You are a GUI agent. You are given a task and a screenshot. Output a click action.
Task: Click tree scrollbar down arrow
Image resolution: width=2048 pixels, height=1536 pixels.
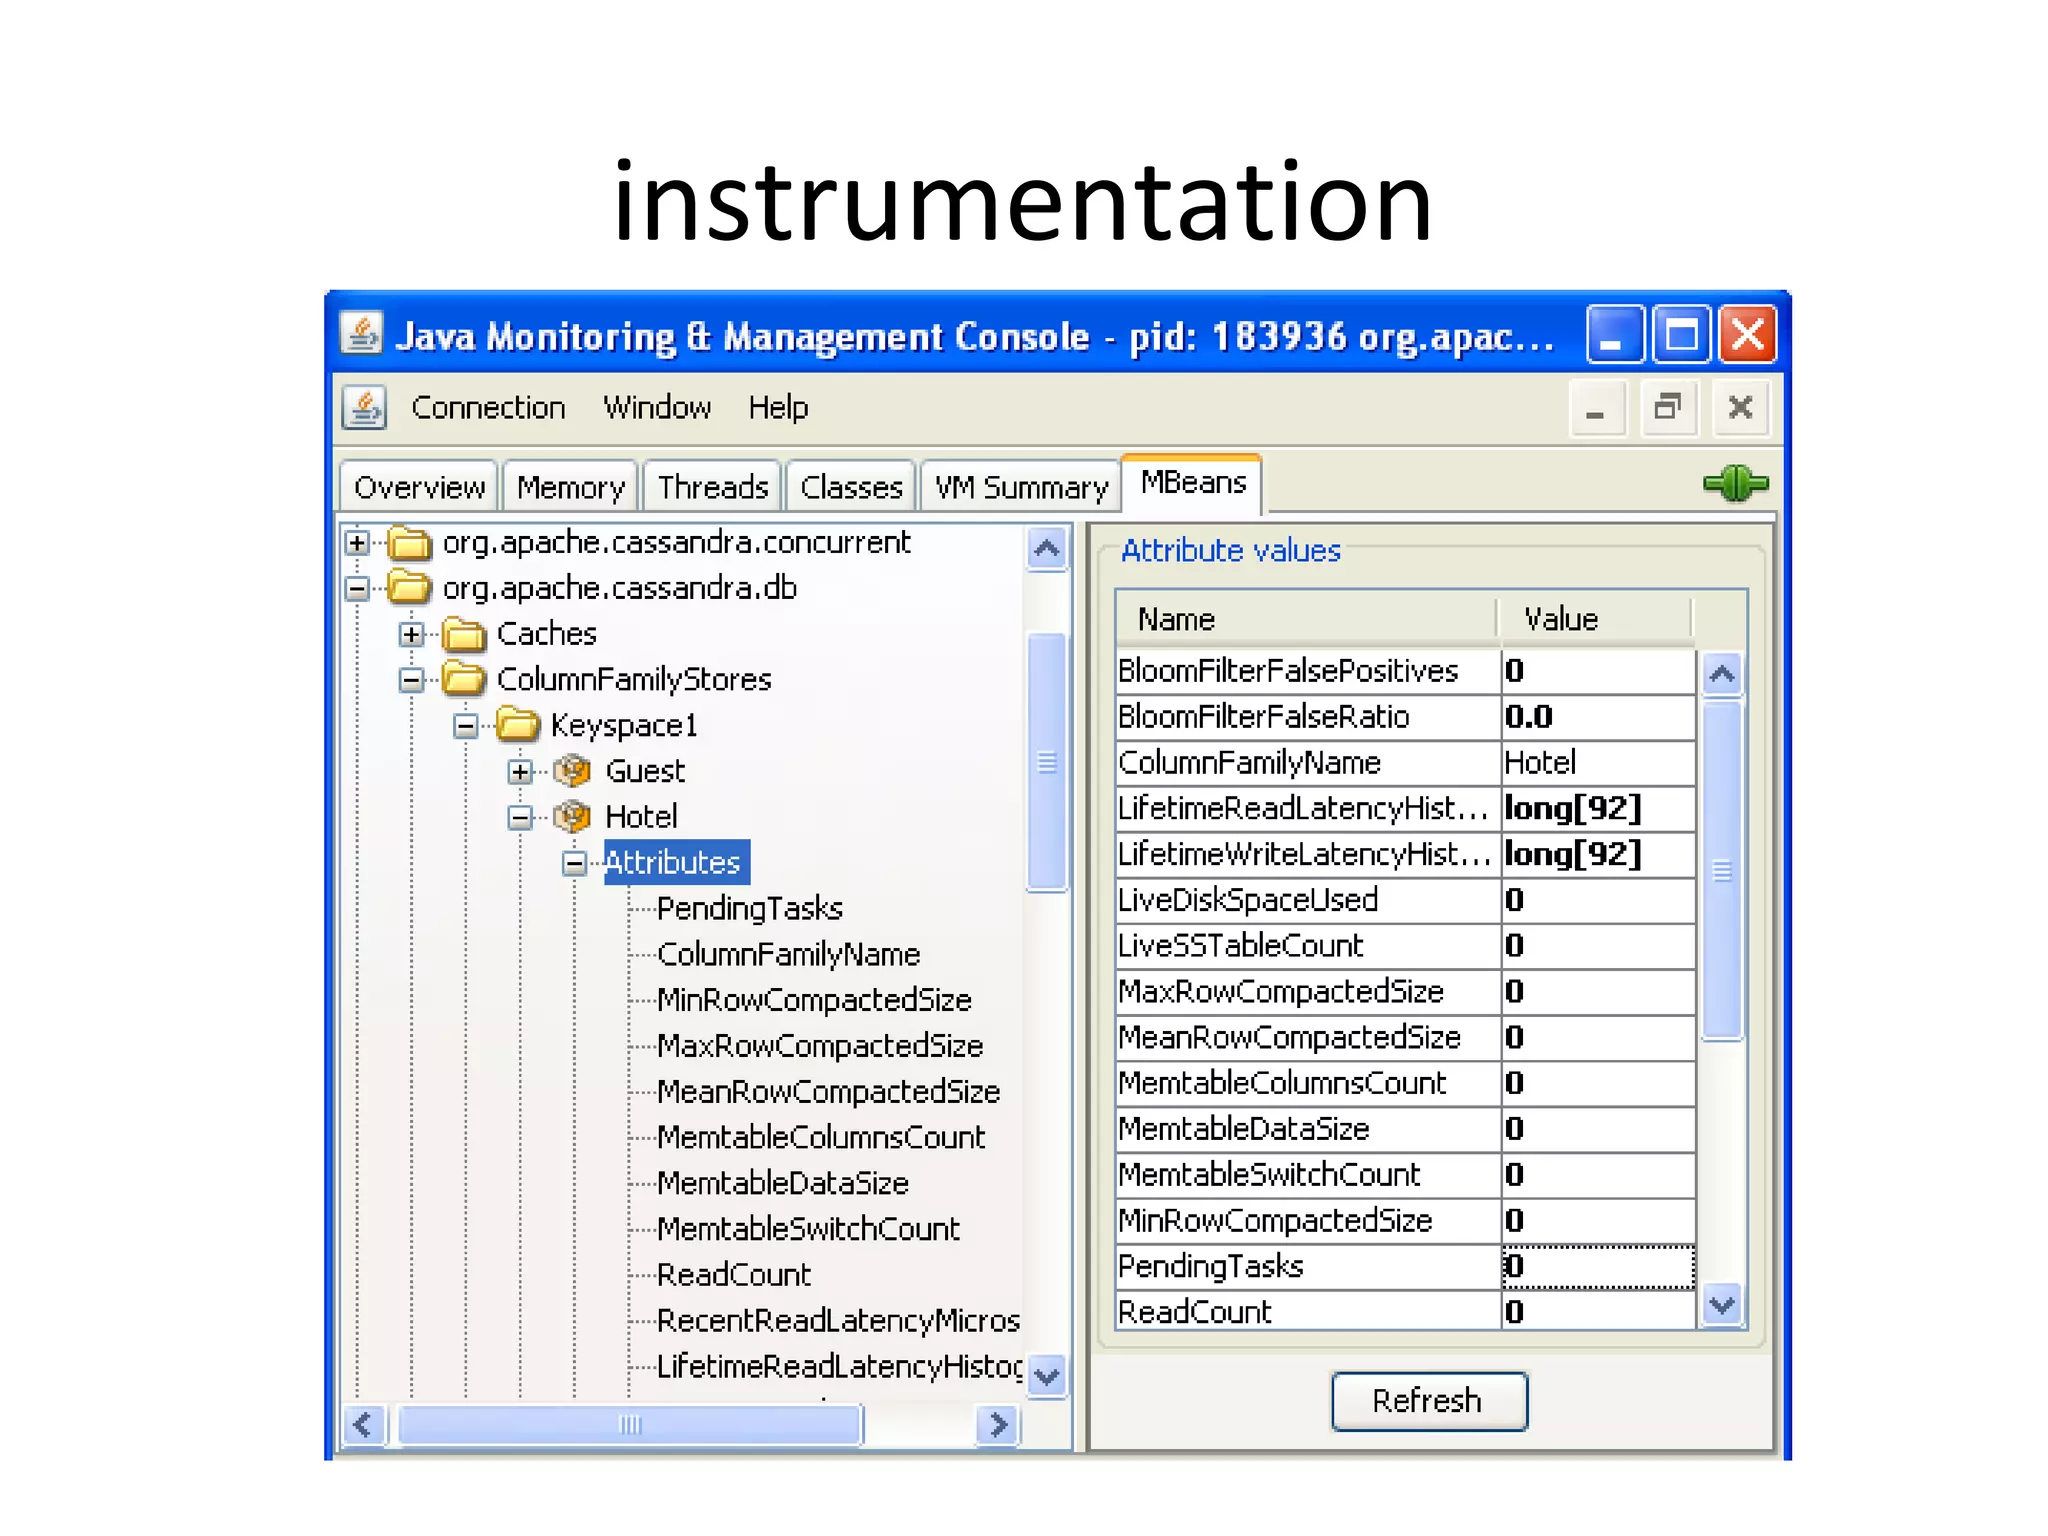[1047, 1377]
